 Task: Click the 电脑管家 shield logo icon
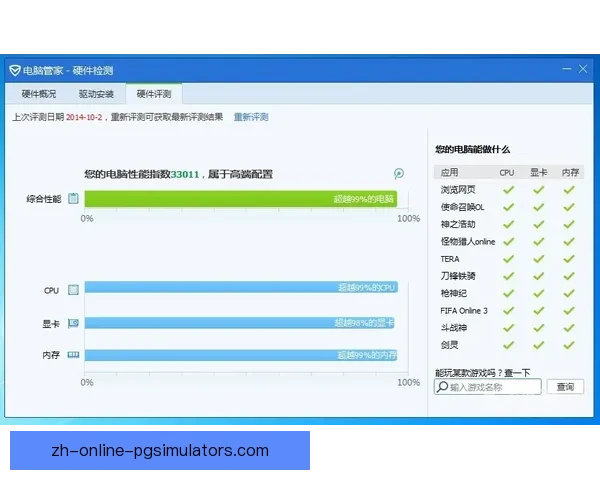[15, 70]
